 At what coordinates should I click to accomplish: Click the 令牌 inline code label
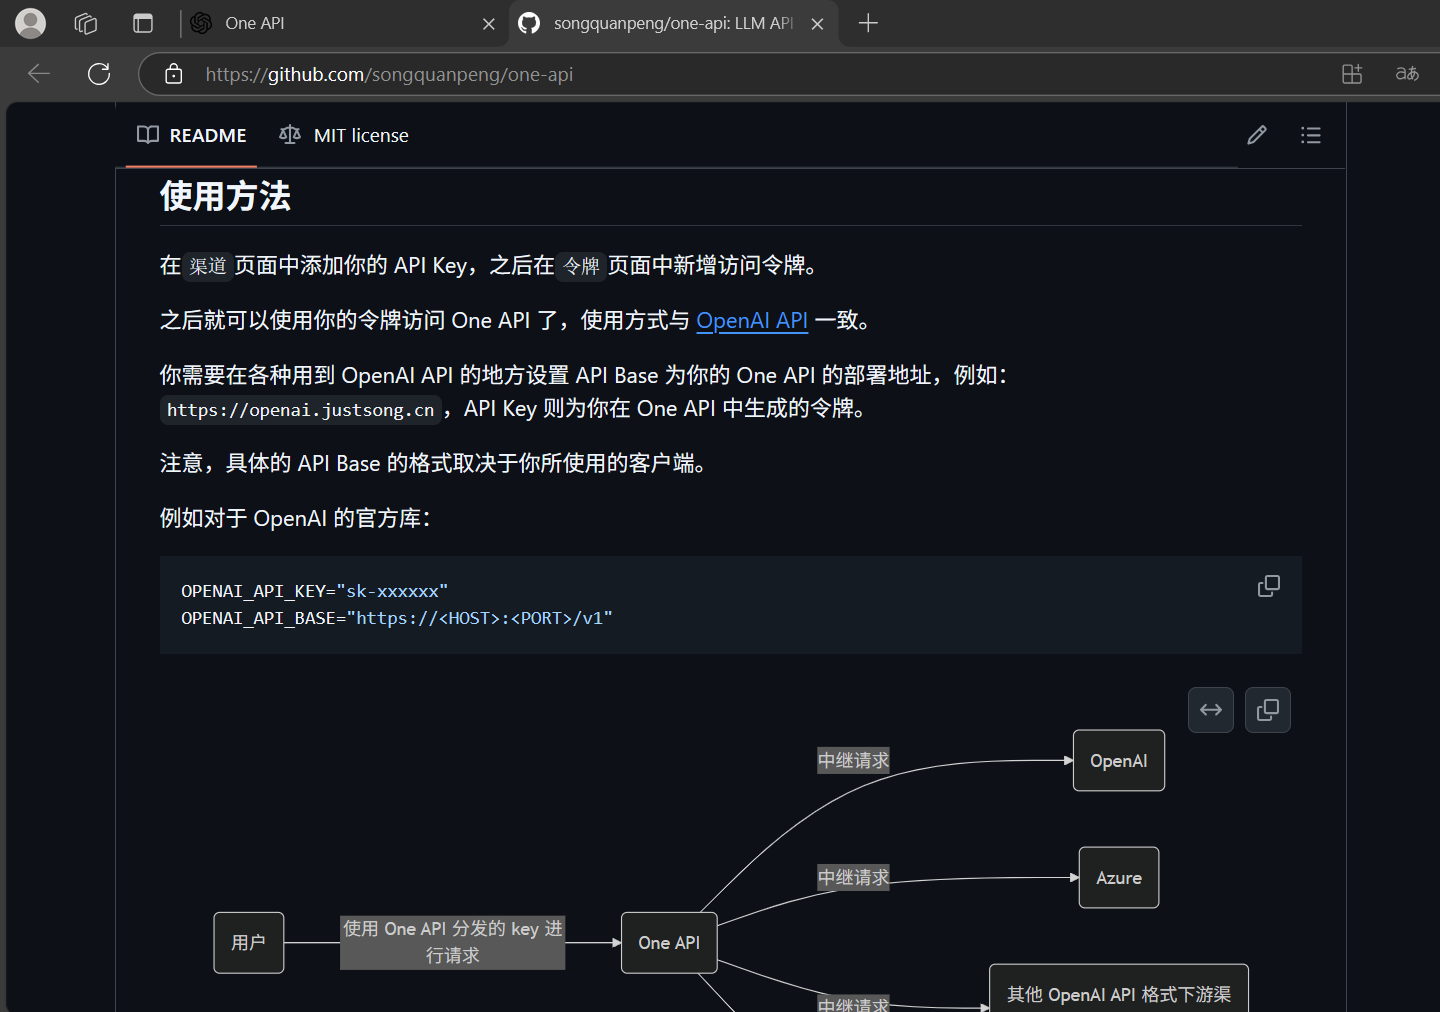[x=581, y=266]
